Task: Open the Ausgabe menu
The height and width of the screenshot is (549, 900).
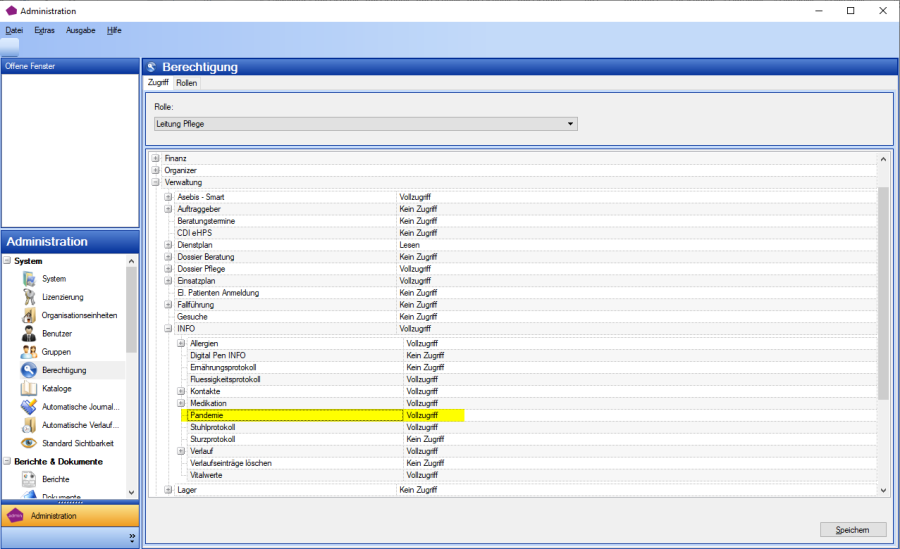Action: 80,30
